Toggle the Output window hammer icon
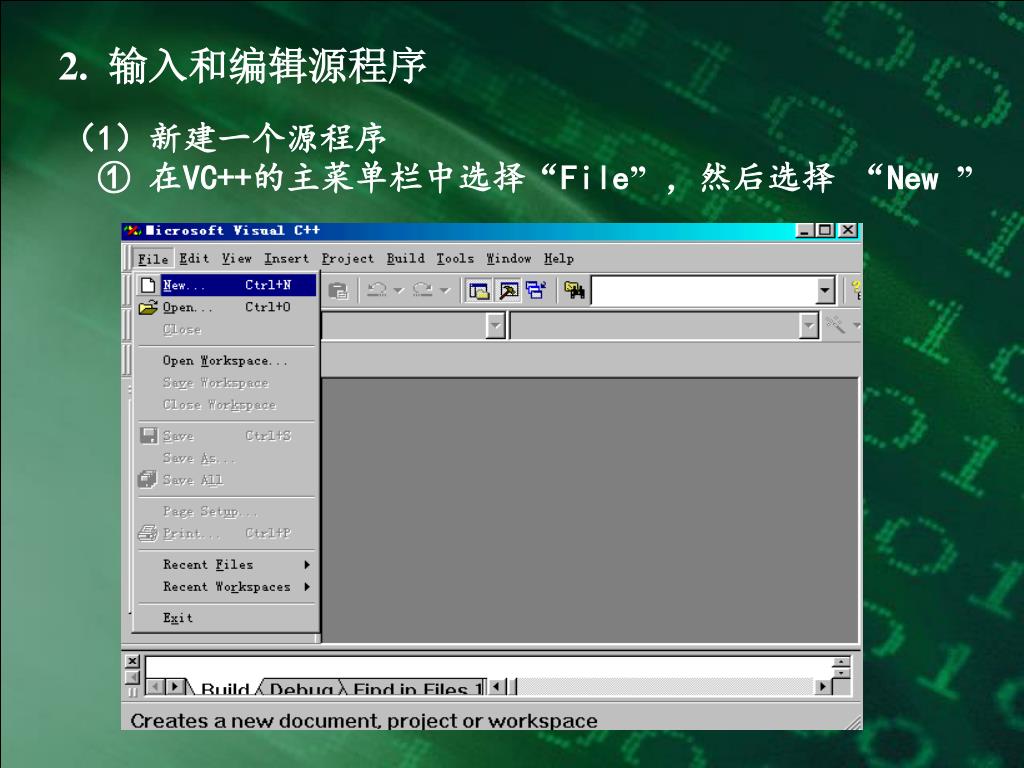The image size is (1024, 768). pos(508,291)
